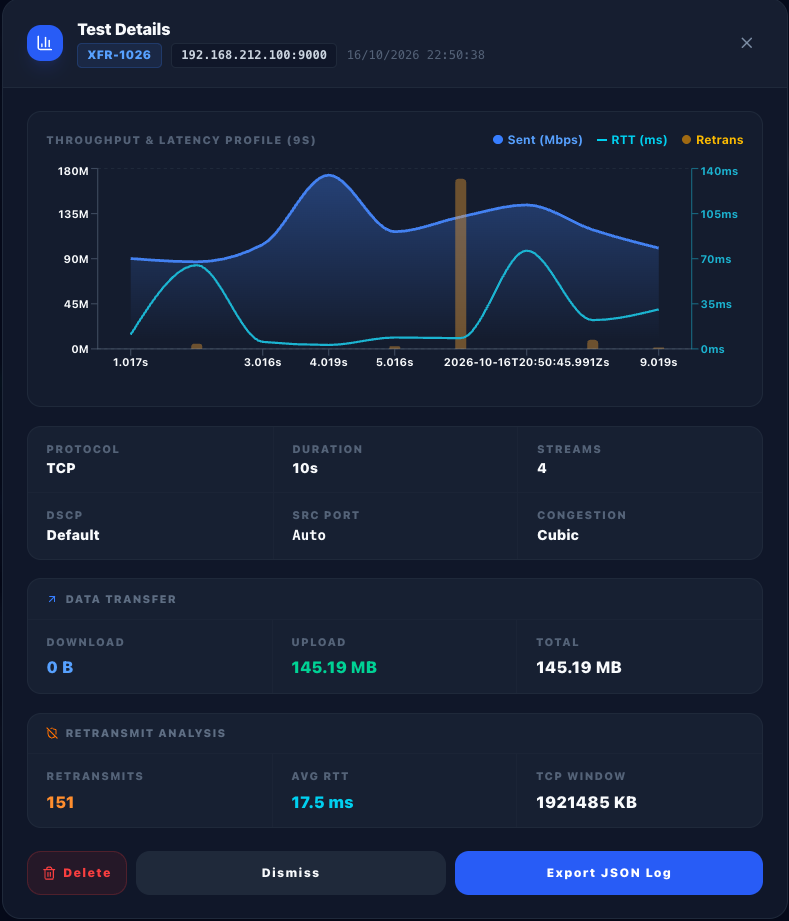The height and width of the screenshot is (921, 789).
Task: Click the tall retransmit bar in chart
Action: click(461, 264)
